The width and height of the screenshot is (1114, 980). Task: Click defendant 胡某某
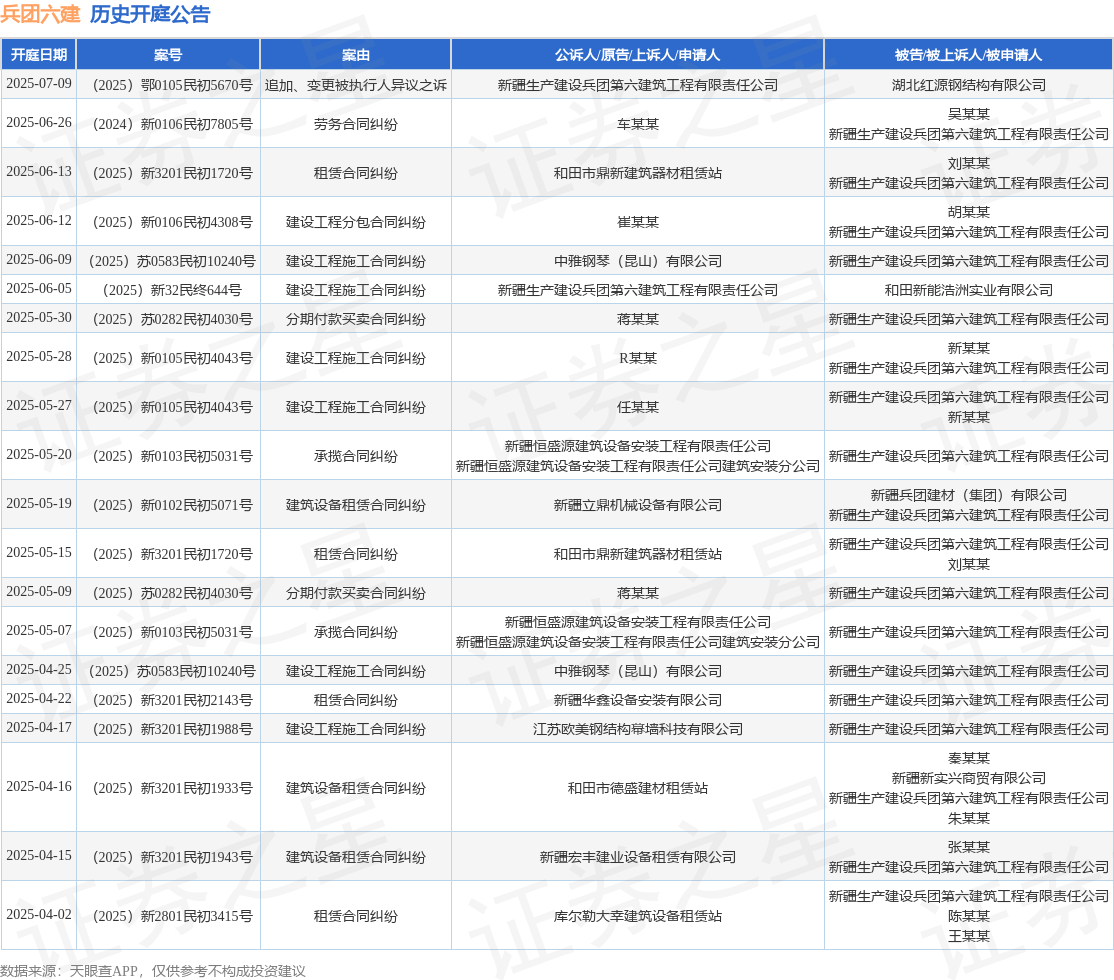coord(968,212)
